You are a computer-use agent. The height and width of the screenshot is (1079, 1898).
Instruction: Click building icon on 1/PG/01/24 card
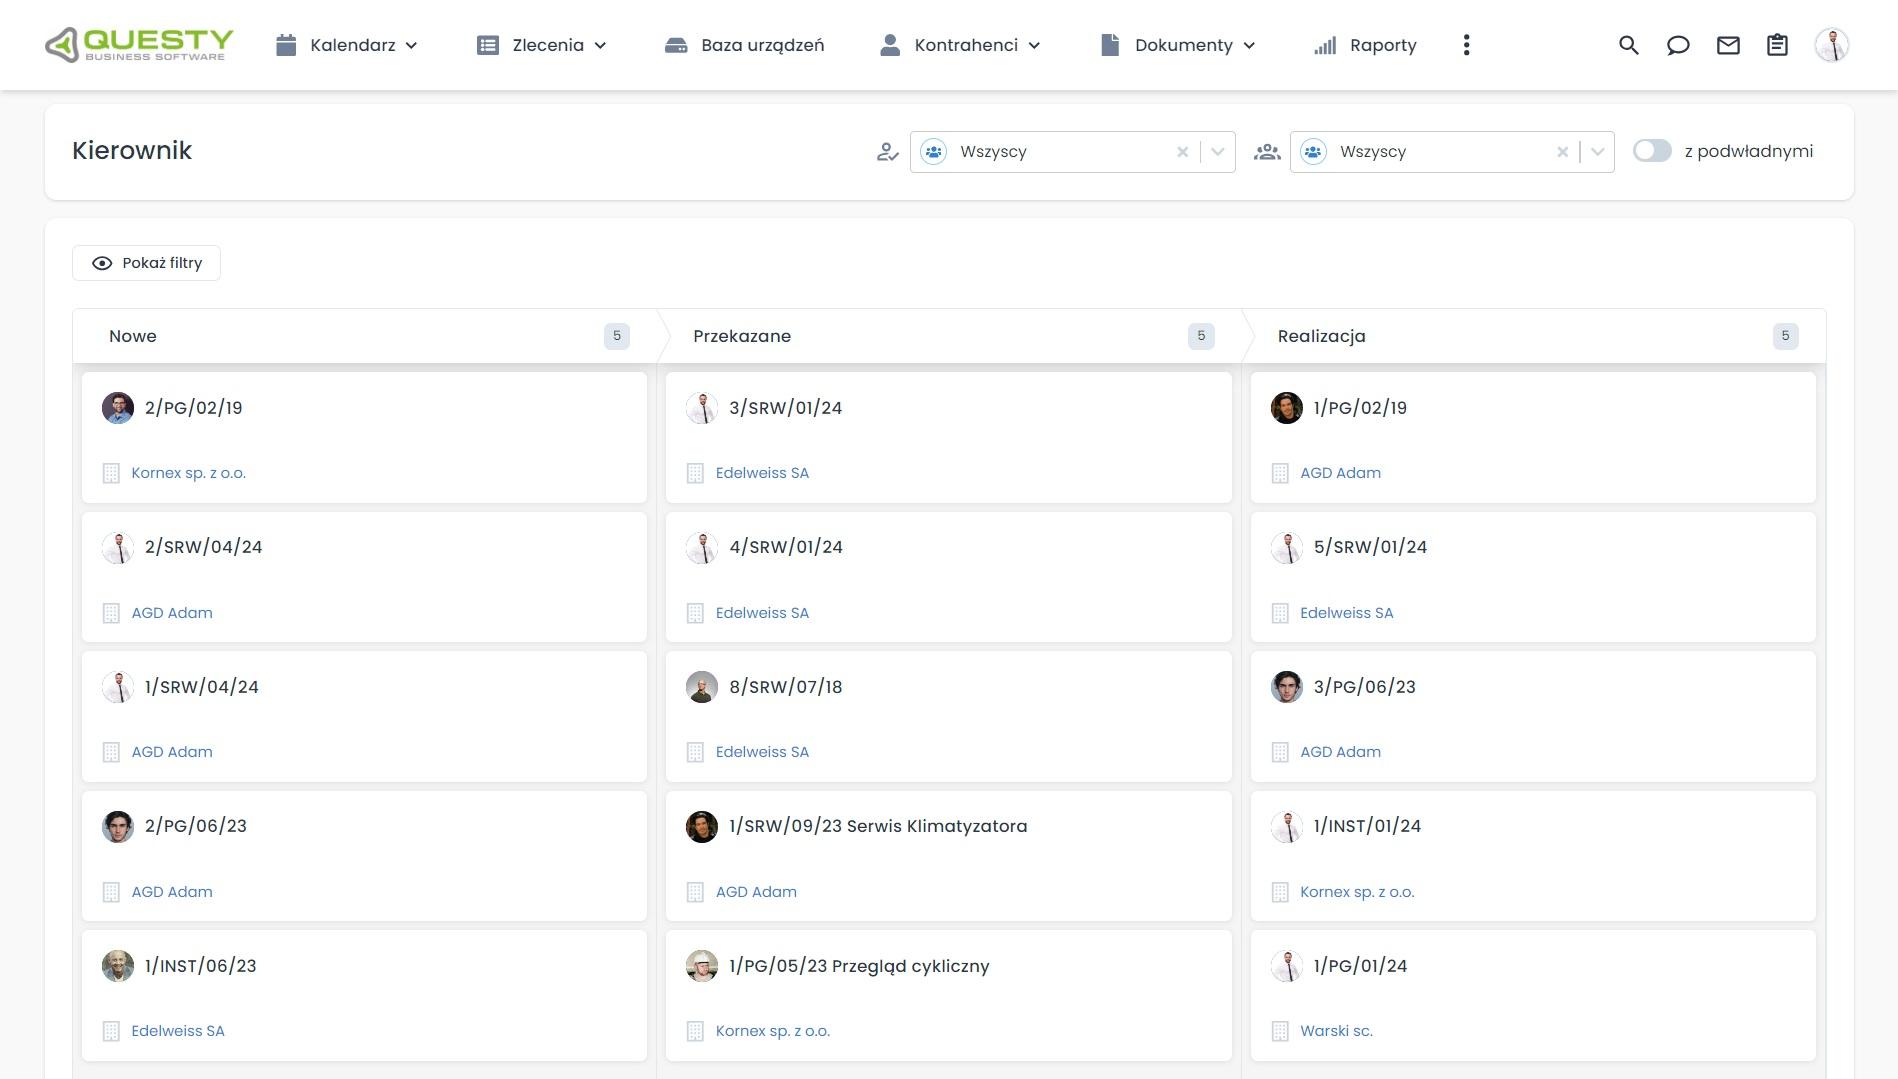pos(1280,1031)
